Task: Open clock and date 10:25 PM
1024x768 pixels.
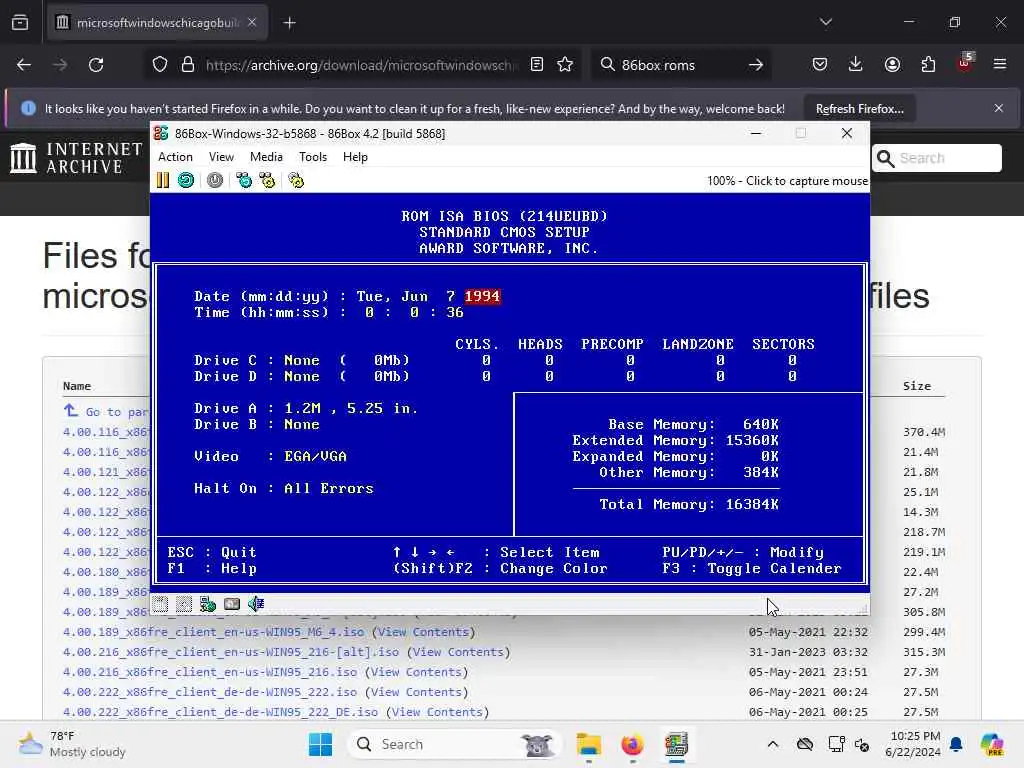Action: point(913,744)
